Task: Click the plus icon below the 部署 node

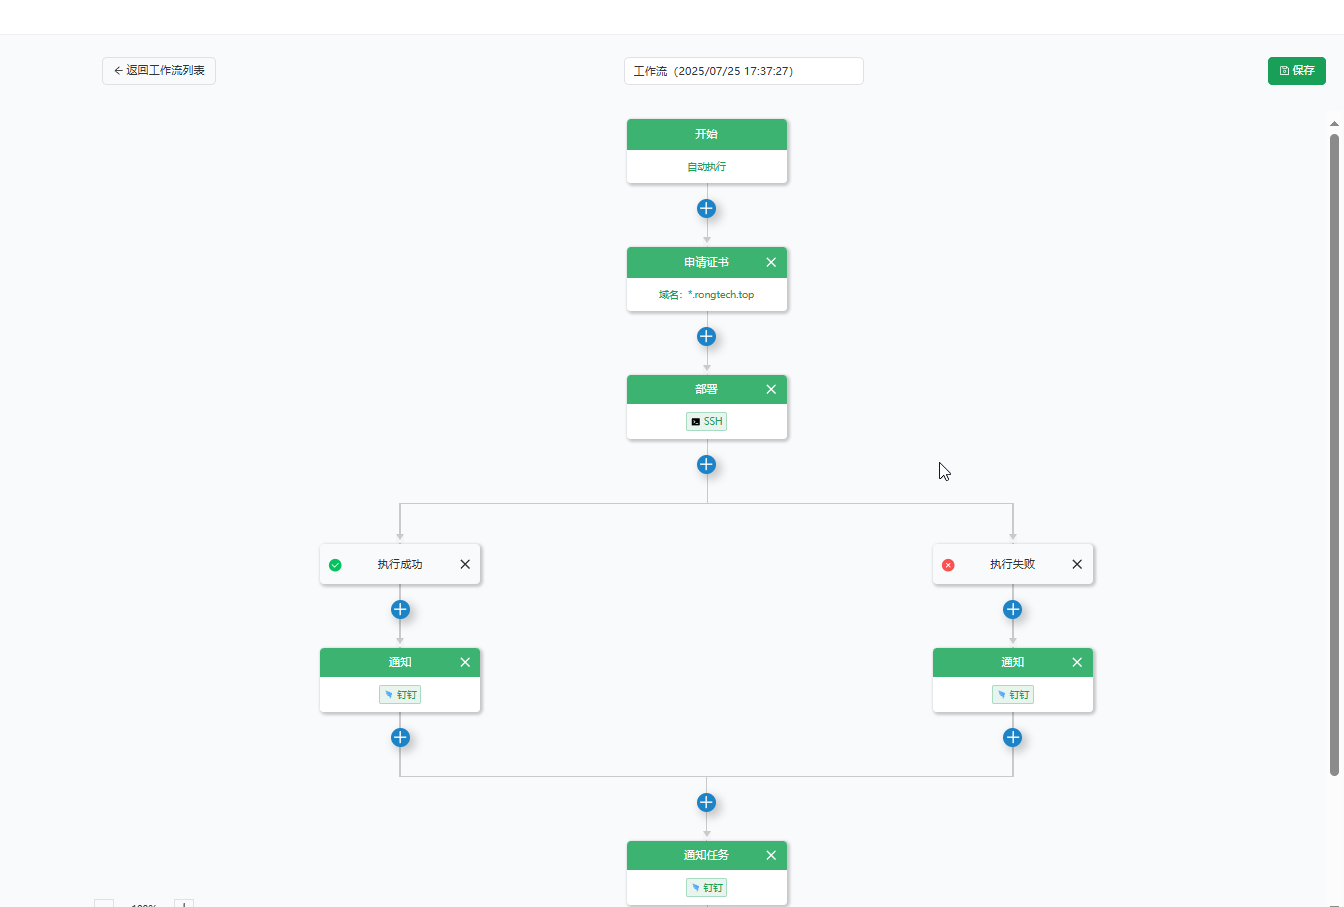Action: coord(706,464)
